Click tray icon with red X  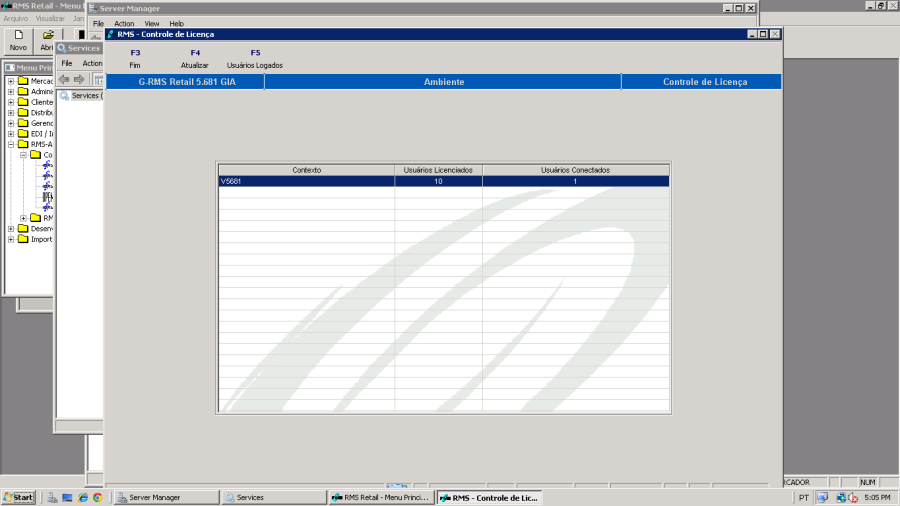click(853, 498)
